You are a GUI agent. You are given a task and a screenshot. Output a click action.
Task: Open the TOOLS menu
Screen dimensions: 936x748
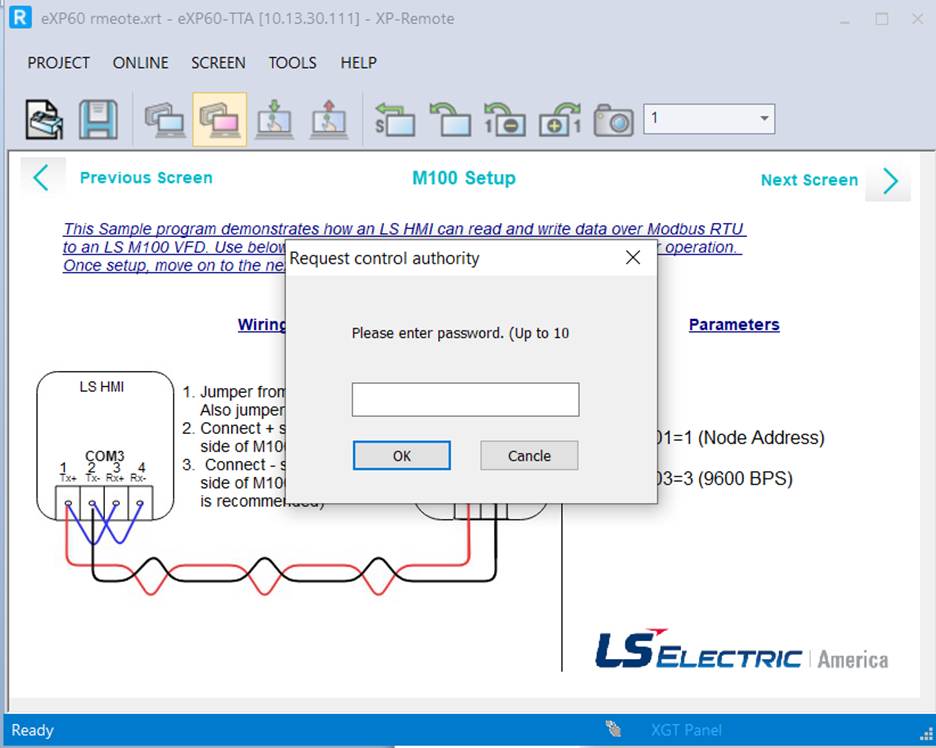(292, 62)
